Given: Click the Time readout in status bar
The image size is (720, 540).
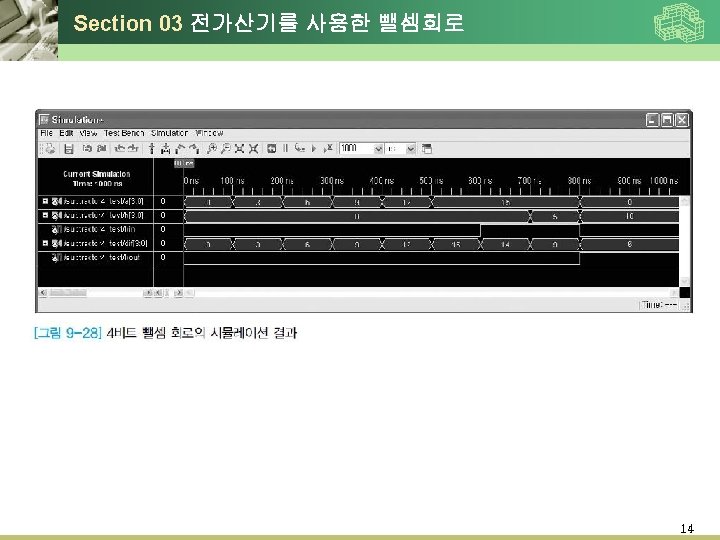Looking at the screenshot, I should coord(659,304).
